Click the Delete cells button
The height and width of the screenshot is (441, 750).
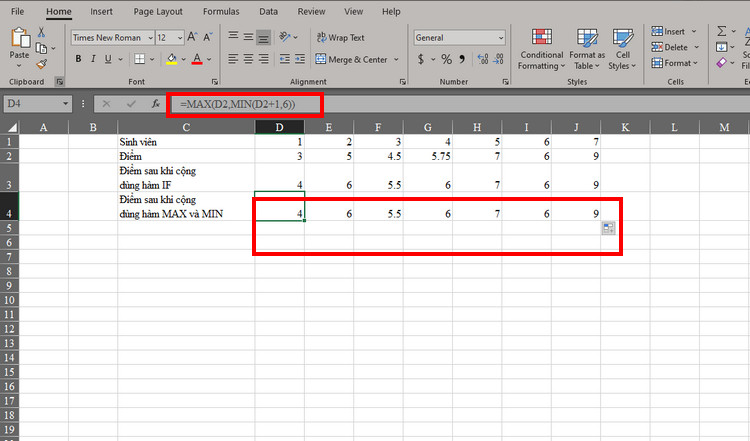coord(670,47)
